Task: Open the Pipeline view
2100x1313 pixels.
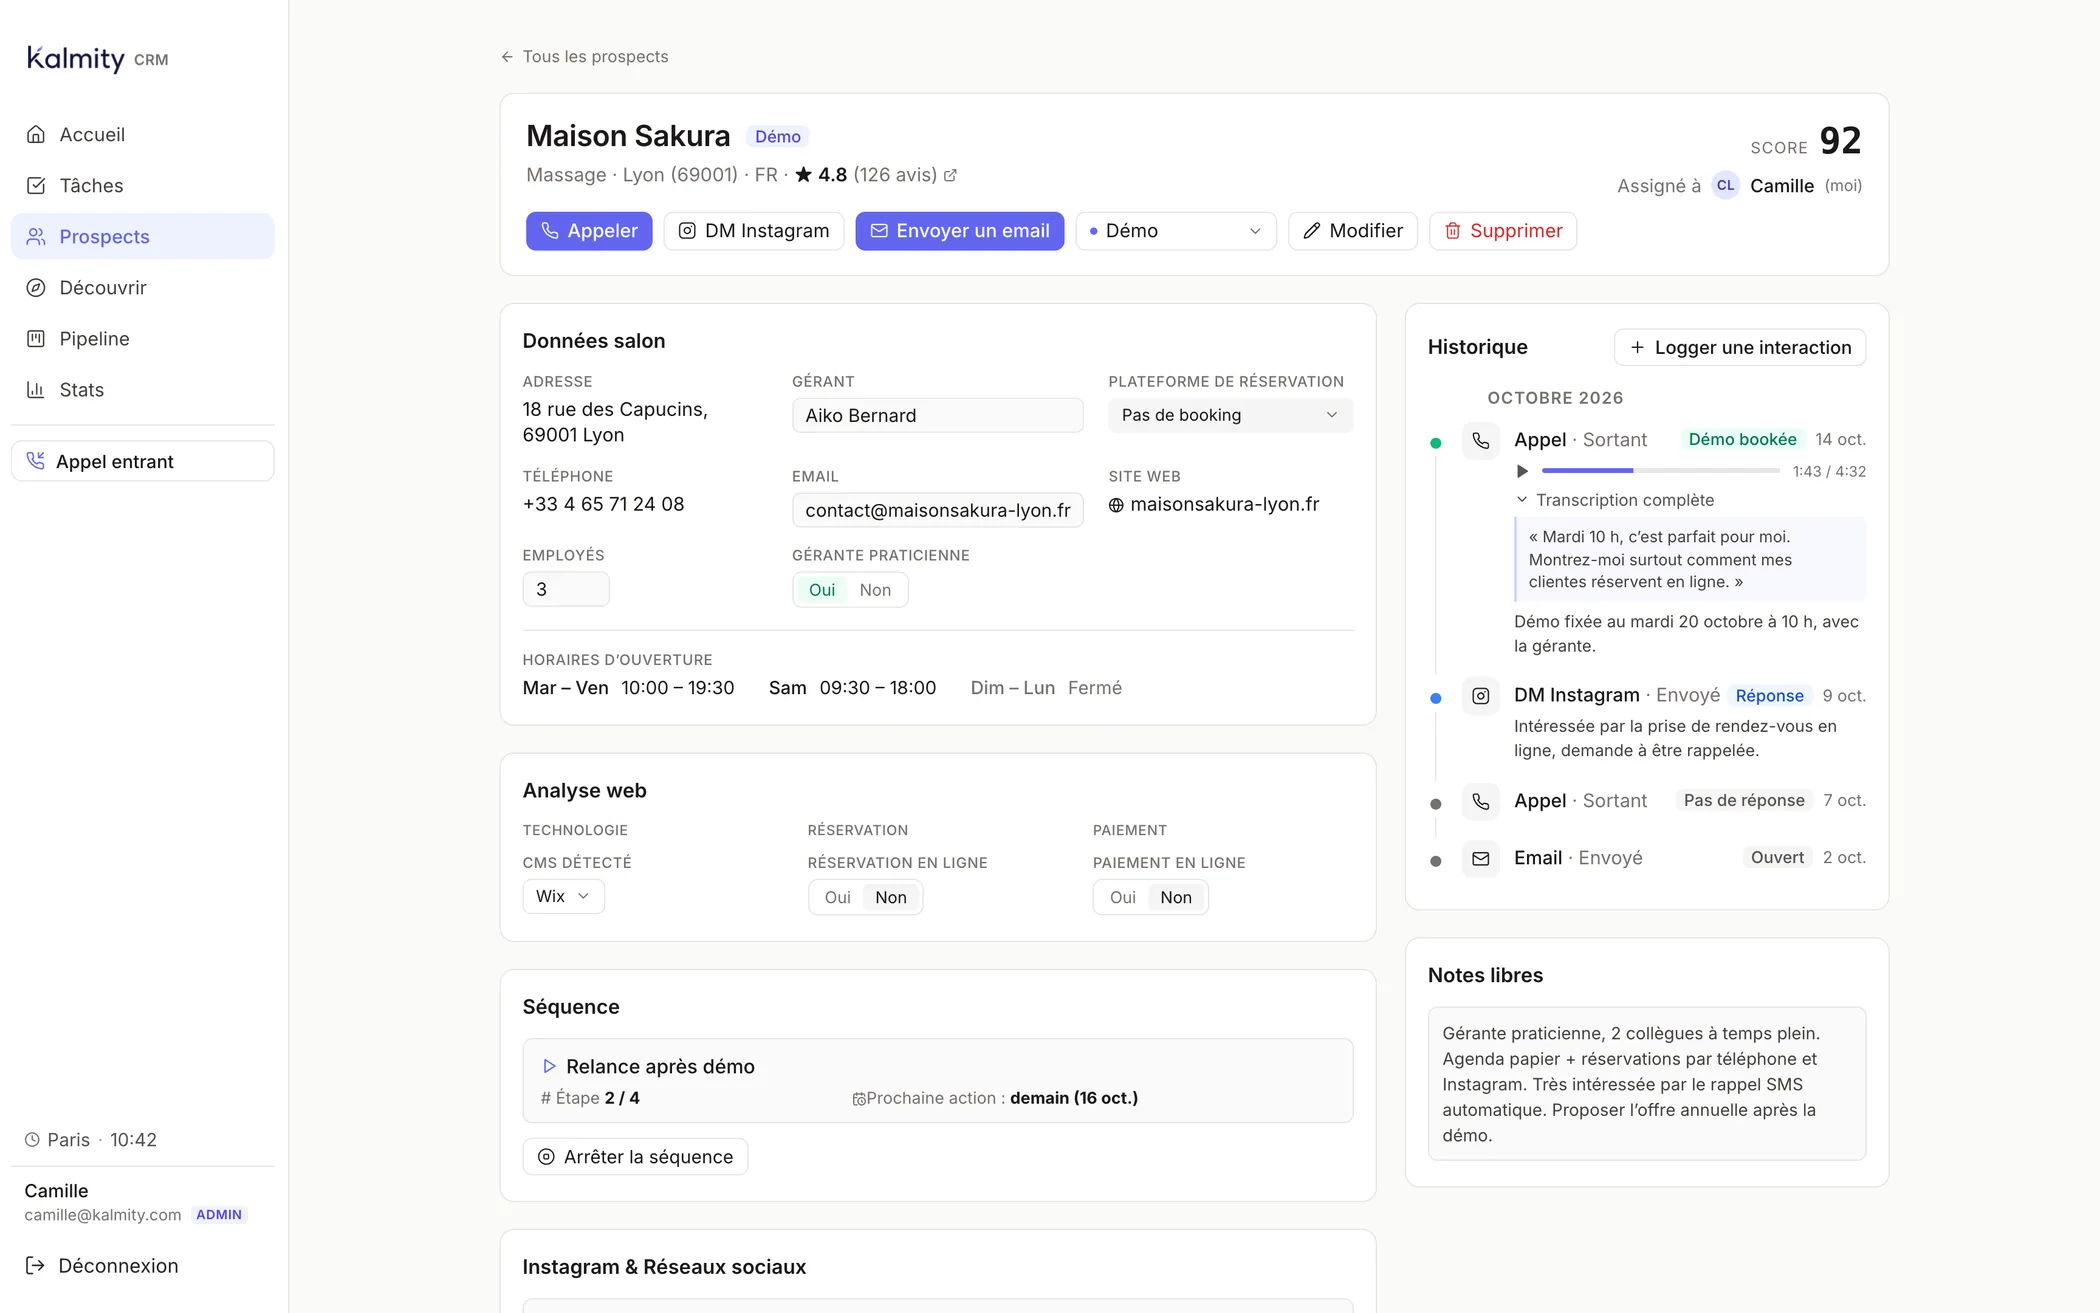Action: tap(142, 338)
